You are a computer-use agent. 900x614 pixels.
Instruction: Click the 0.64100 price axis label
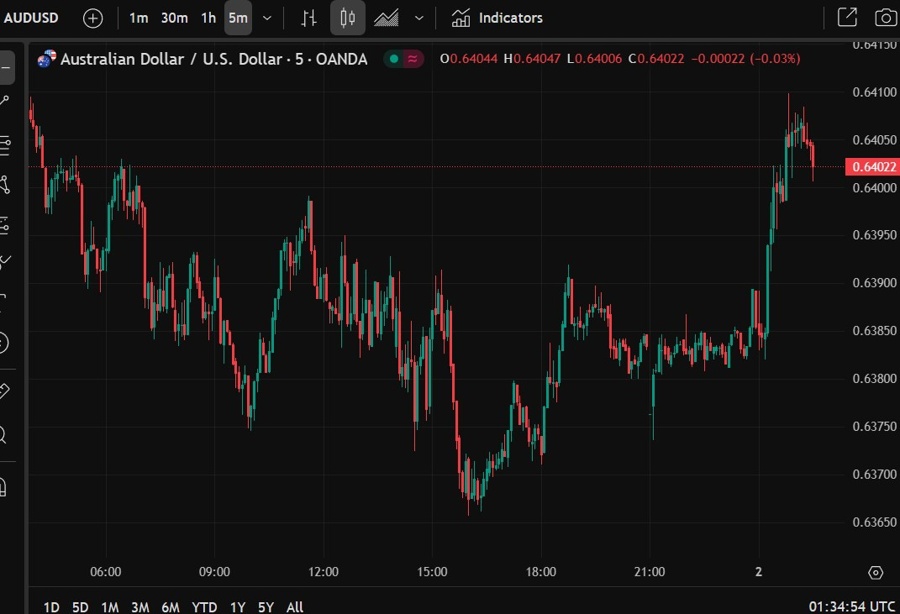pyautogui.click(x=874, y=92)
